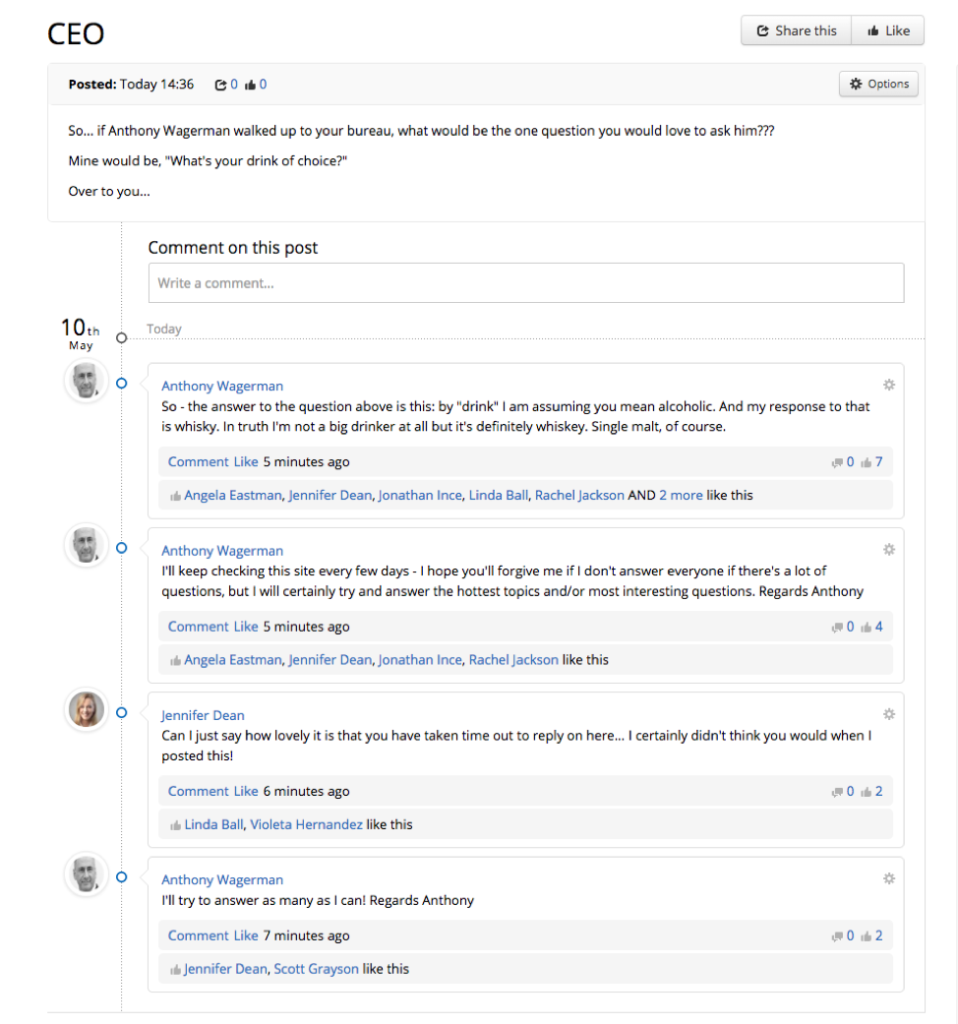Click the thumbs-up count on Anthony's first comment

[x=878, y=461]
